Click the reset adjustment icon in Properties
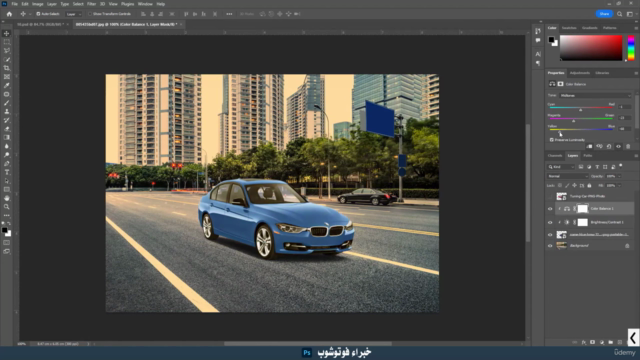Image resolution: width=640 pixels, height=360 pixels. (x=609, y=146)
